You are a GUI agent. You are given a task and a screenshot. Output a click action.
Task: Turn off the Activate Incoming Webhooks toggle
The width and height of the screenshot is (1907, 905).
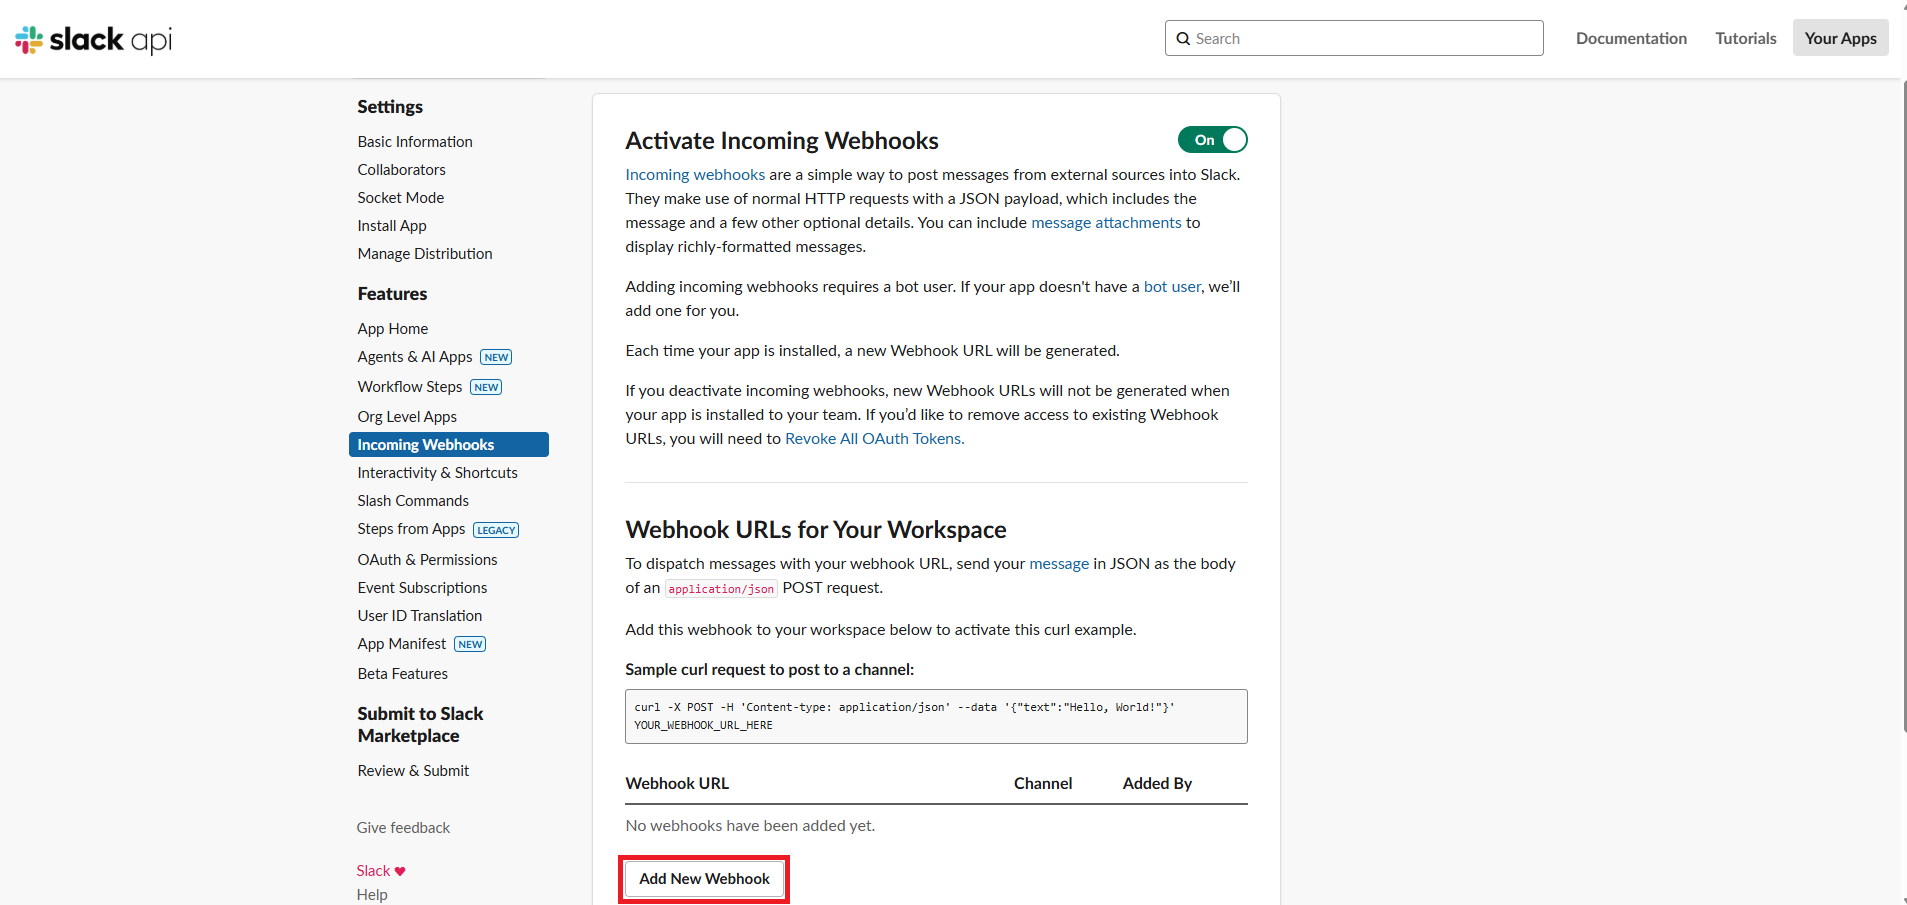(x=1212, y=140)
